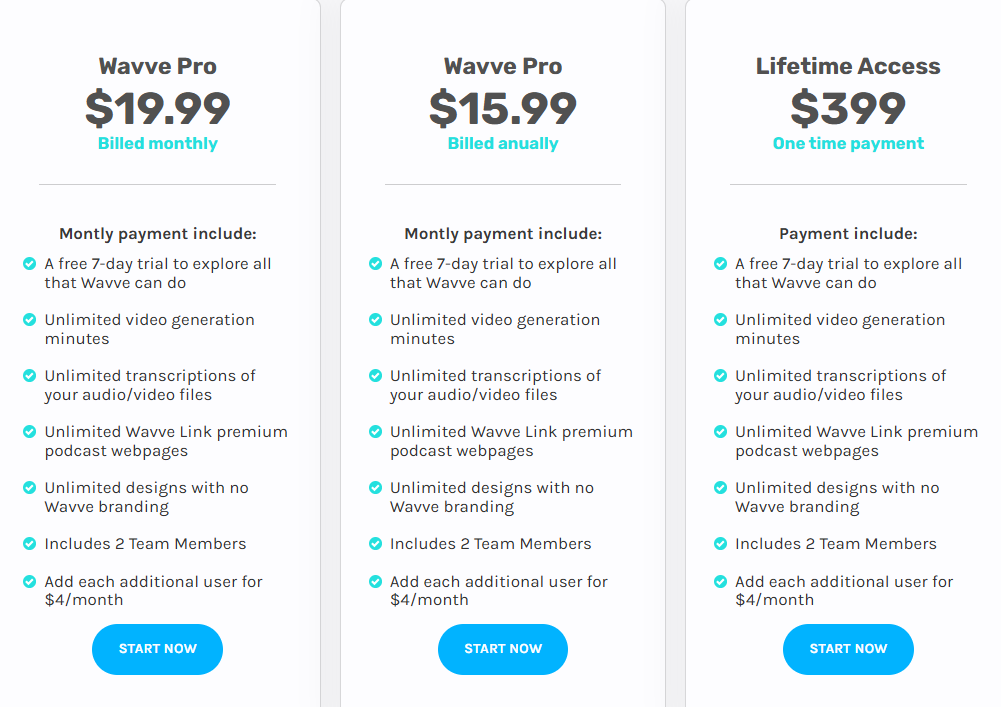Click the Billed anually subtitle text
Viewport: 1001px width, 707px height.
[502, 143]
